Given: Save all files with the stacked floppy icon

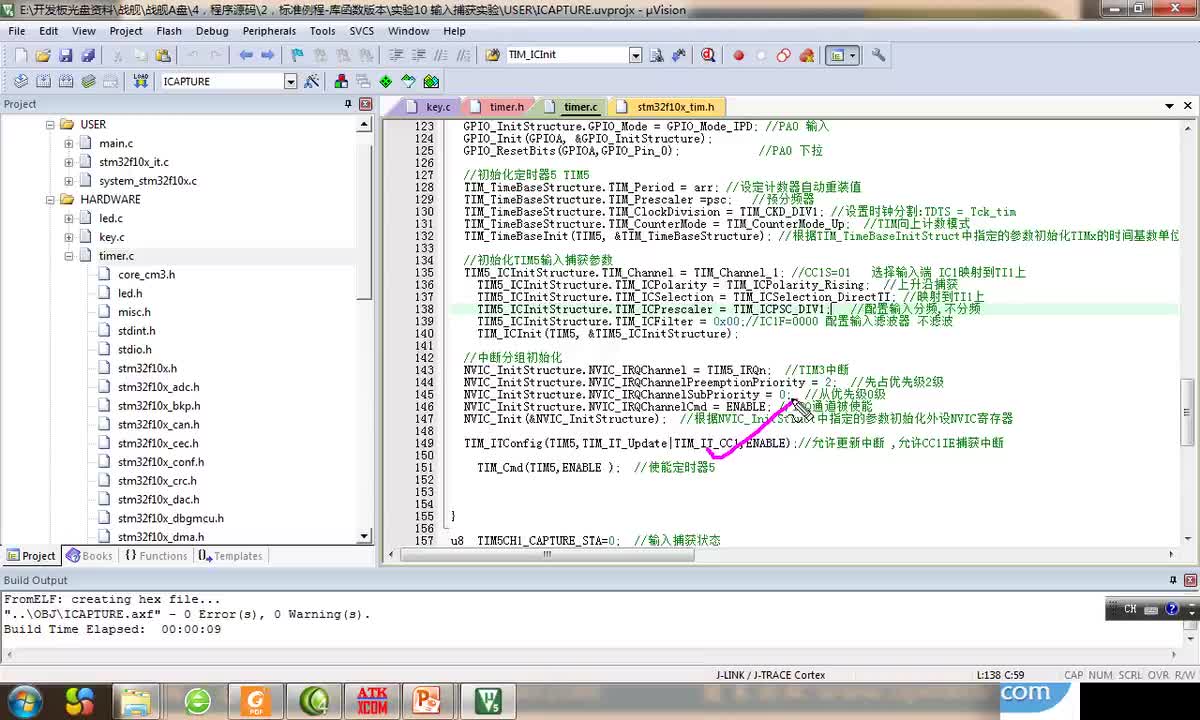Looking at the screenshot, I should (88, 55).
